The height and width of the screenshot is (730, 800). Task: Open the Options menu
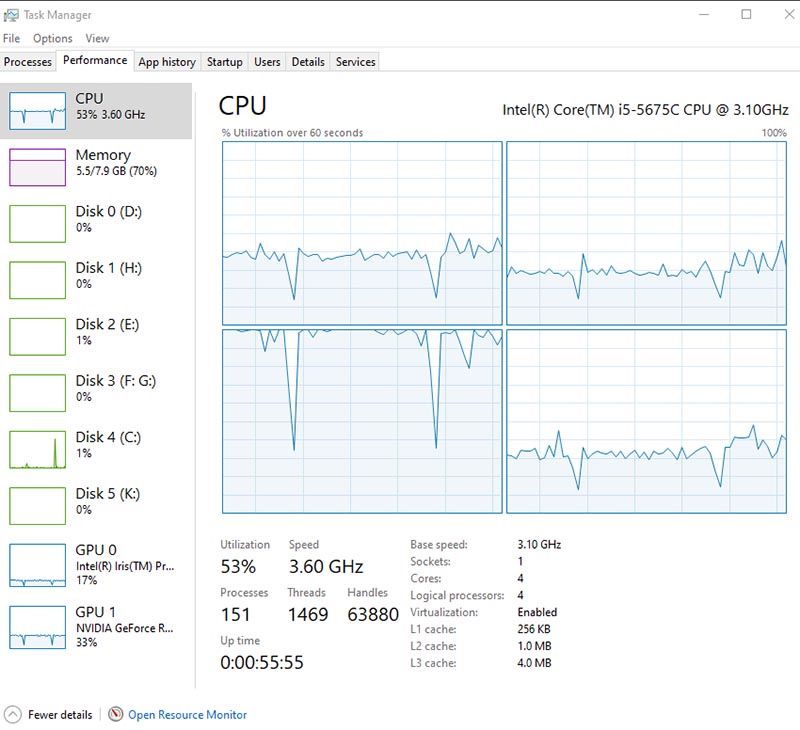point(53,38)
